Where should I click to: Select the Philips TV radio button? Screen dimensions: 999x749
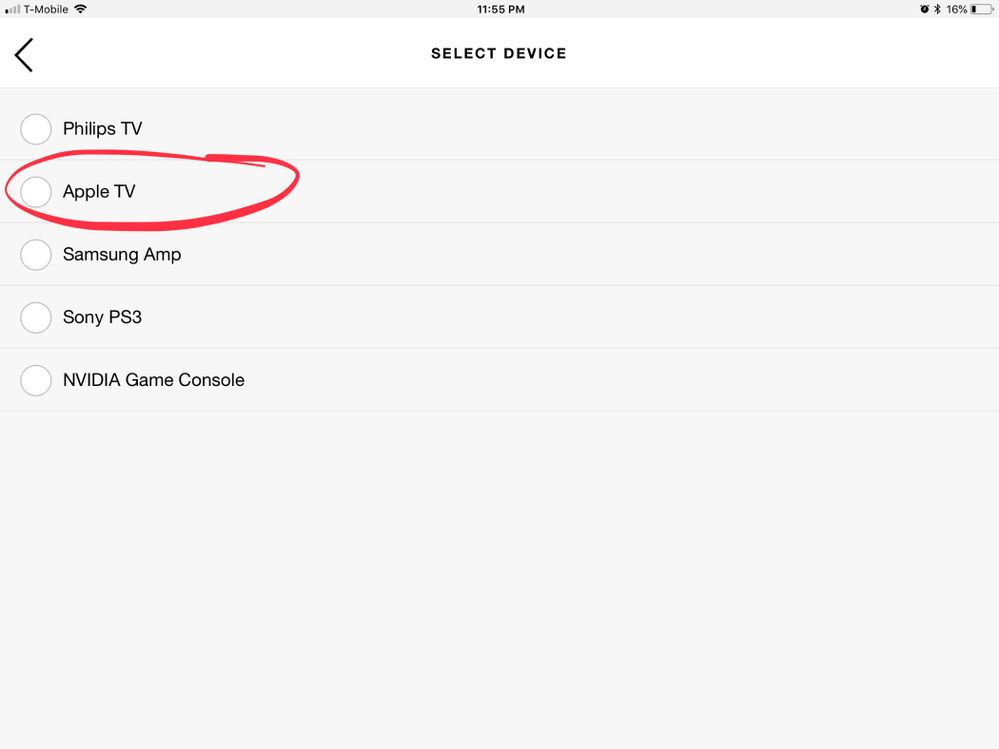[x=36, y=129]
